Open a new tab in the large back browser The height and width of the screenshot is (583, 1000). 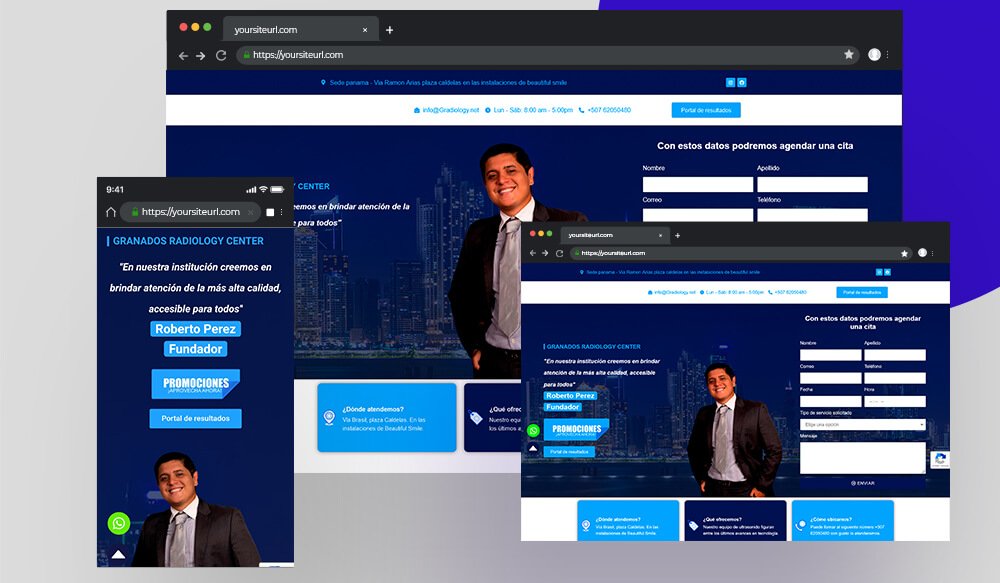389,30
